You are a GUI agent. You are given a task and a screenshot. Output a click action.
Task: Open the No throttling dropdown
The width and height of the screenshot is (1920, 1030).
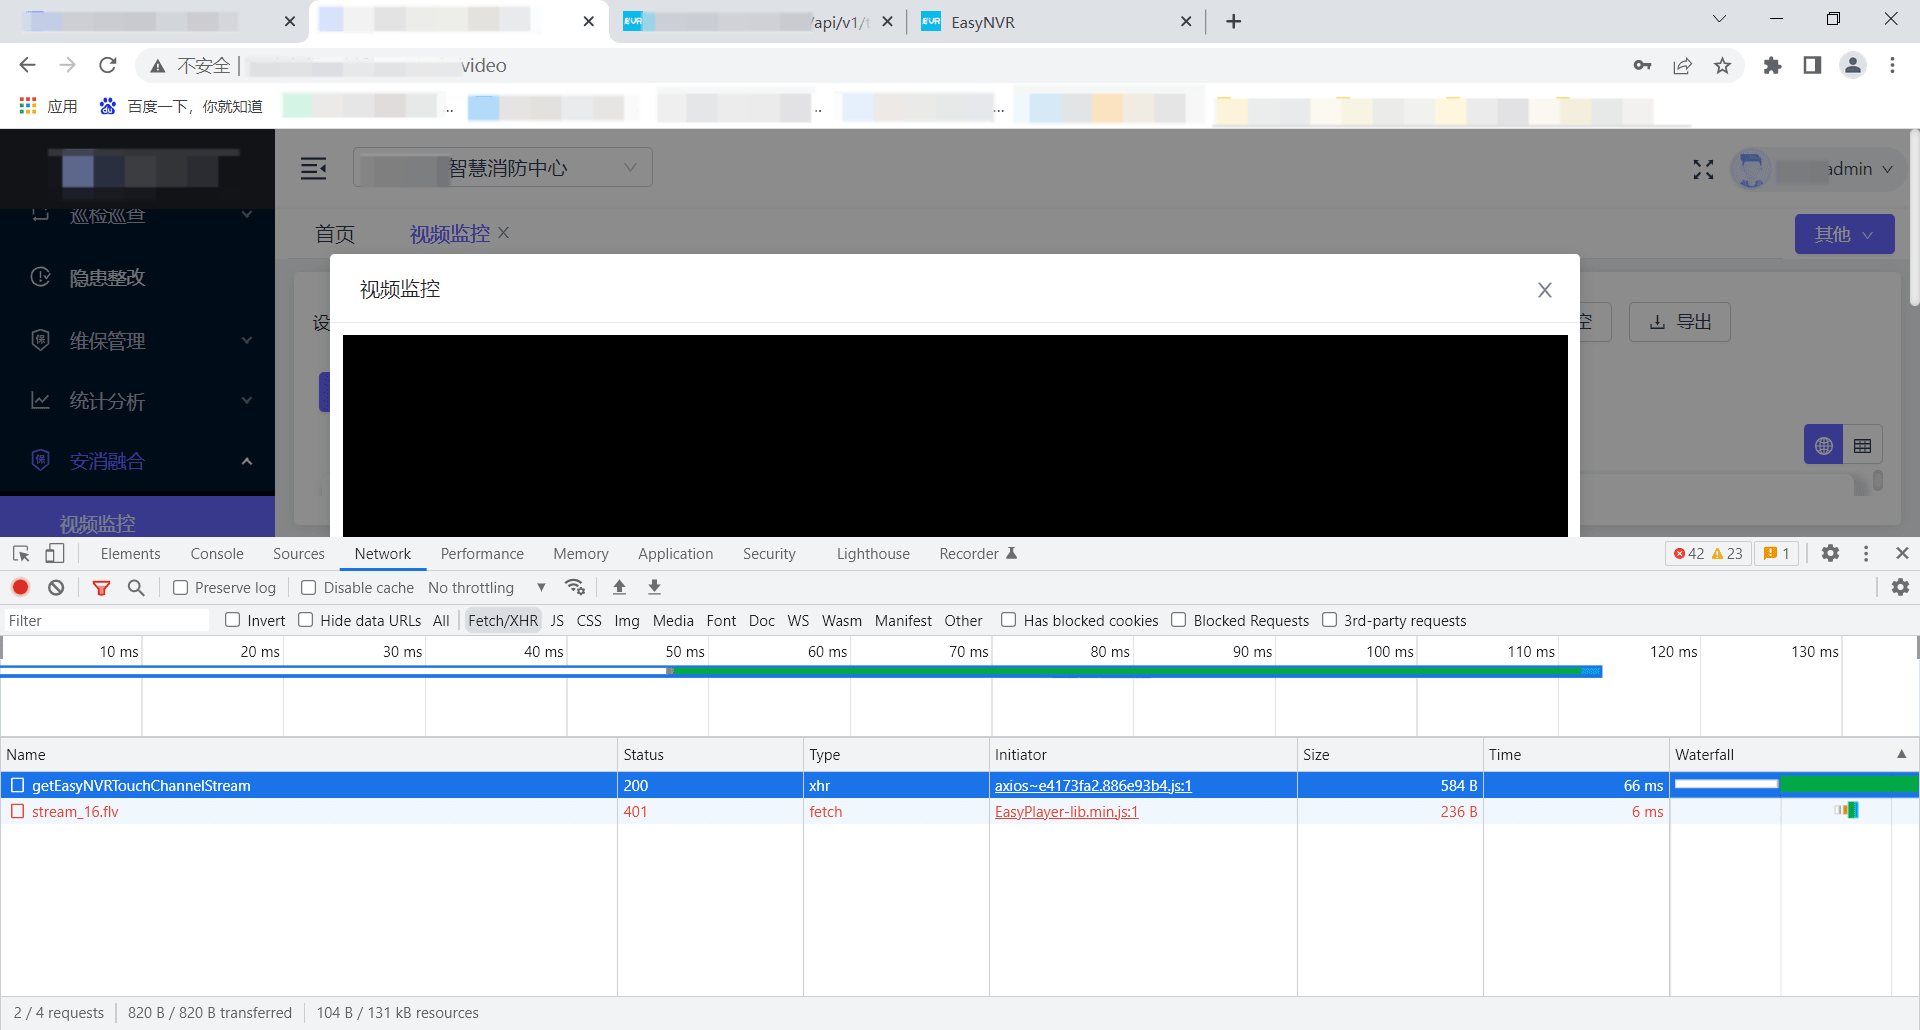tap(487, 588)
